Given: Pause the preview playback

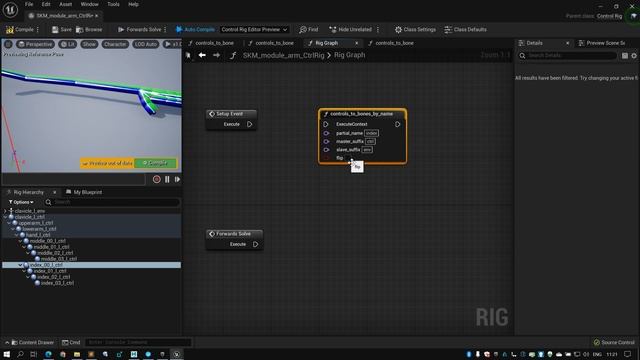Looking at the screenshot, I should coord(167,179).
